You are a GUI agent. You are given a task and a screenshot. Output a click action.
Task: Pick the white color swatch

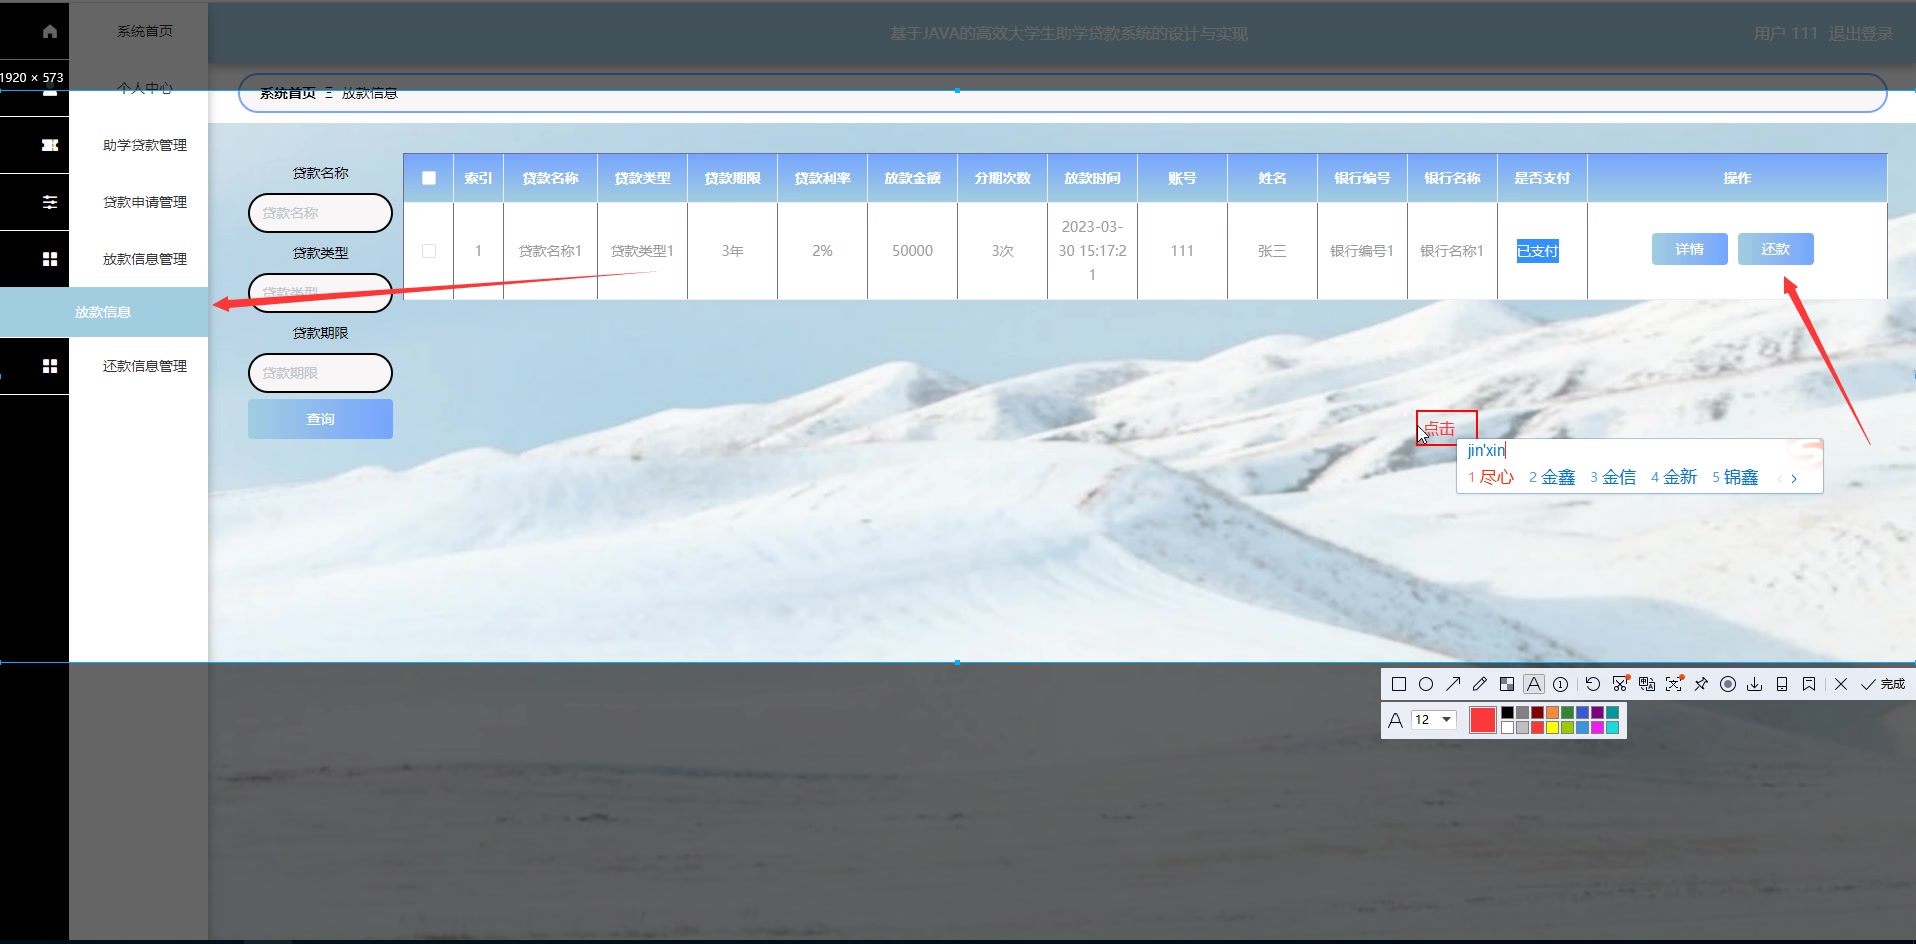1507,727
